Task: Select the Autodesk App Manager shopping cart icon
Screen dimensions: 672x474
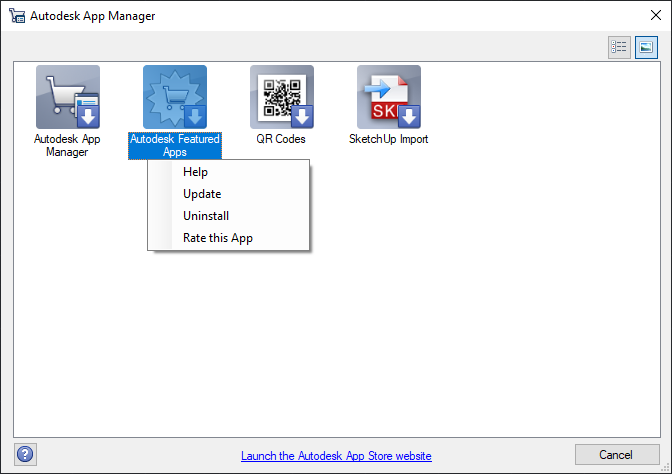Action: pyautogui.click(x=68, y=97)
